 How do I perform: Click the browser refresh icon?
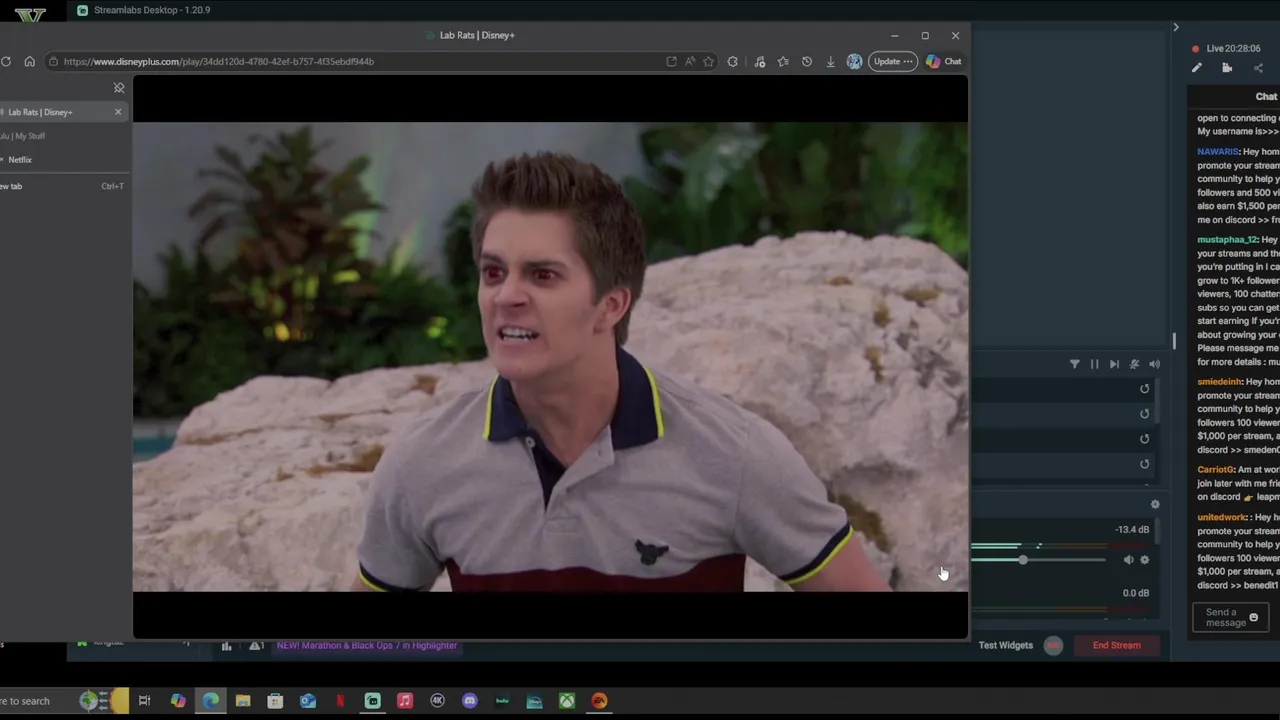tap(6, 62)
